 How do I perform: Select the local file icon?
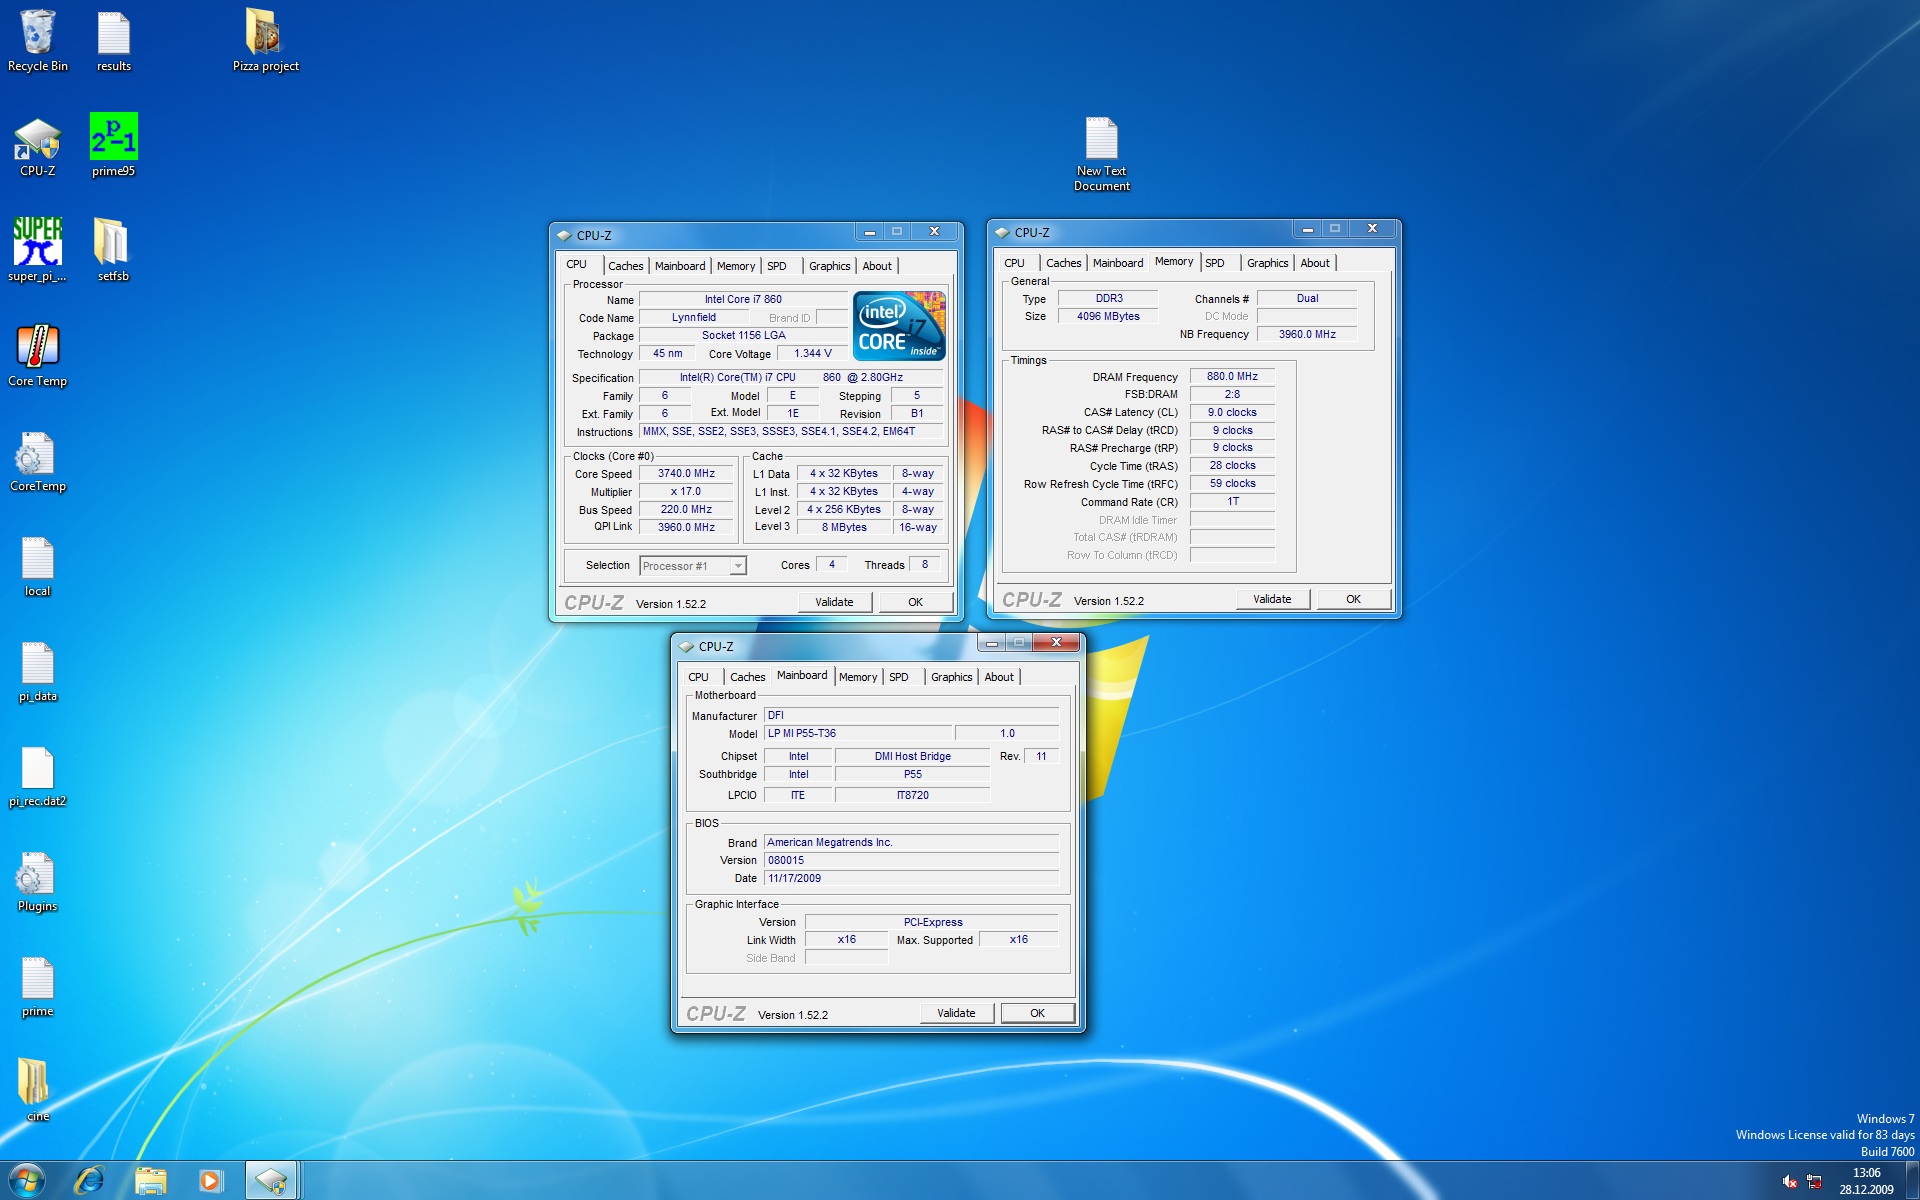tap(38, 566)
